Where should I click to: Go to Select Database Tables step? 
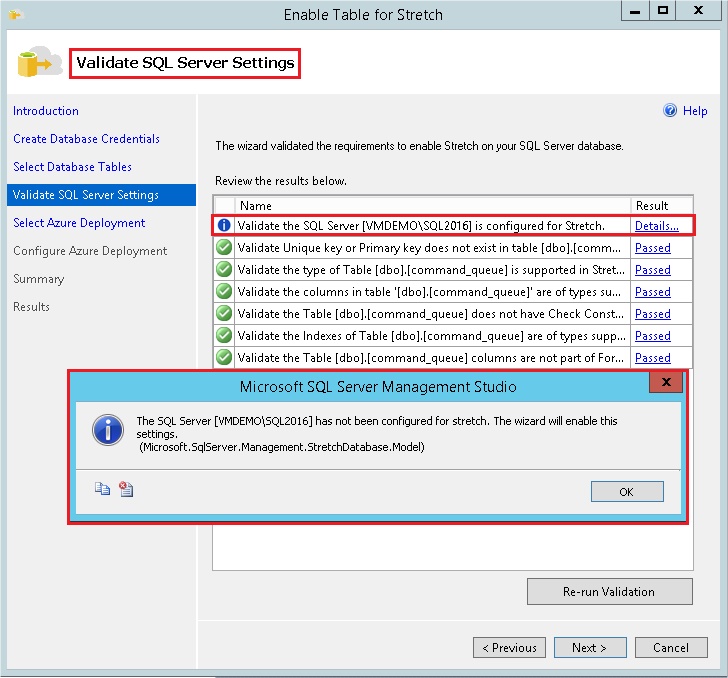click(x=72, y=167)
